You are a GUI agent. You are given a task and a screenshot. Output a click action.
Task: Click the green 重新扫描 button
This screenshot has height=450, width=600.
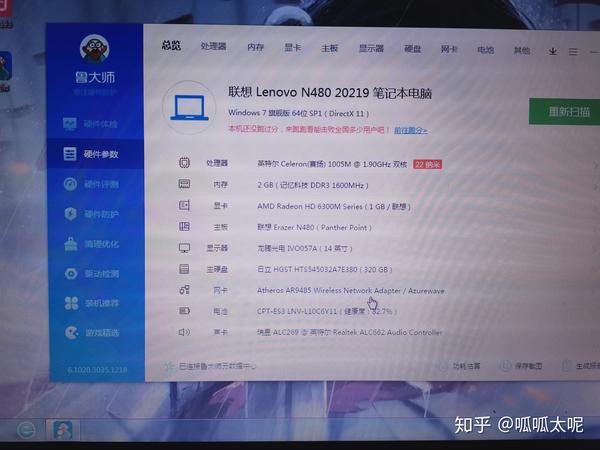pos(565,111)
